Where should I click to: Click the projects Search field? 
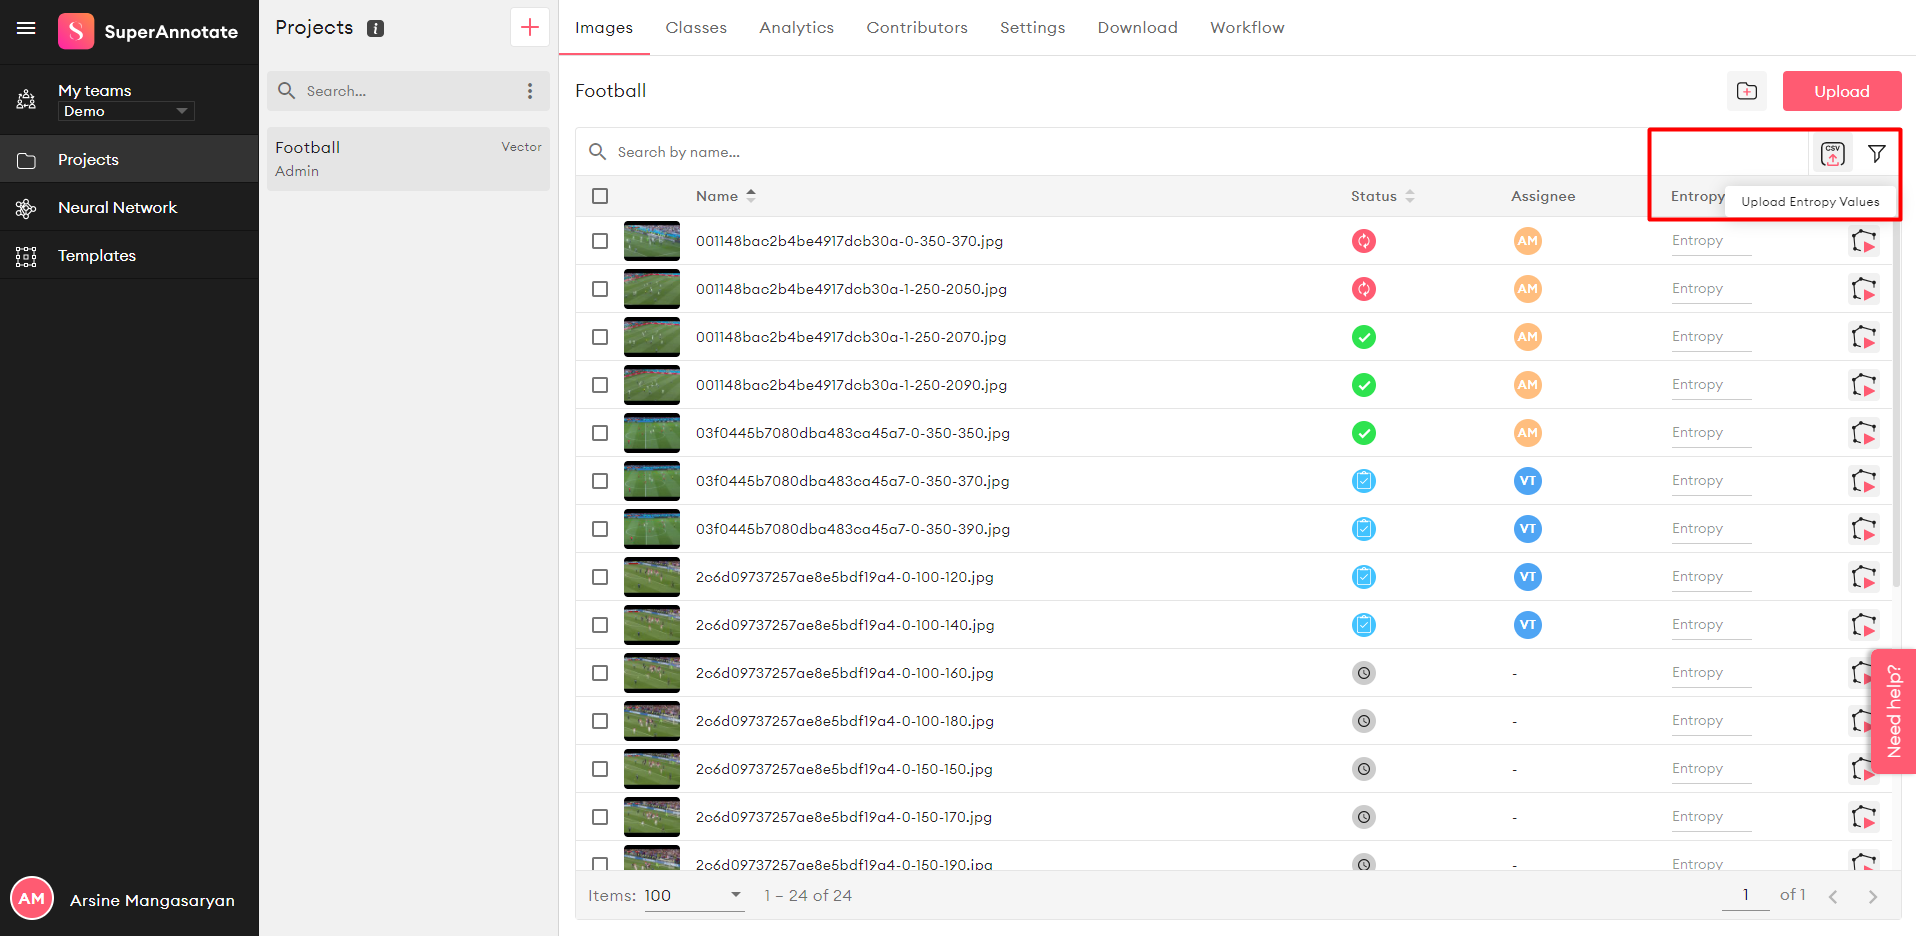[x=410, y=91]
